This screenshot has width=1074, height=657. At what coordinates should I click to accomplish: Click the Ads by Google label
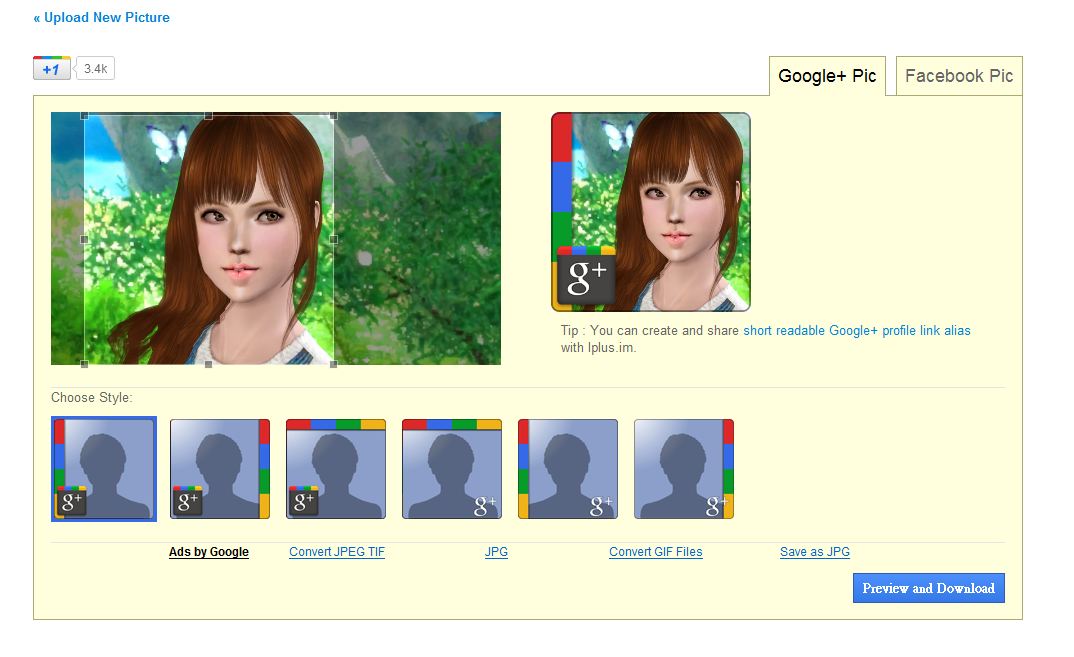(209, 552)
